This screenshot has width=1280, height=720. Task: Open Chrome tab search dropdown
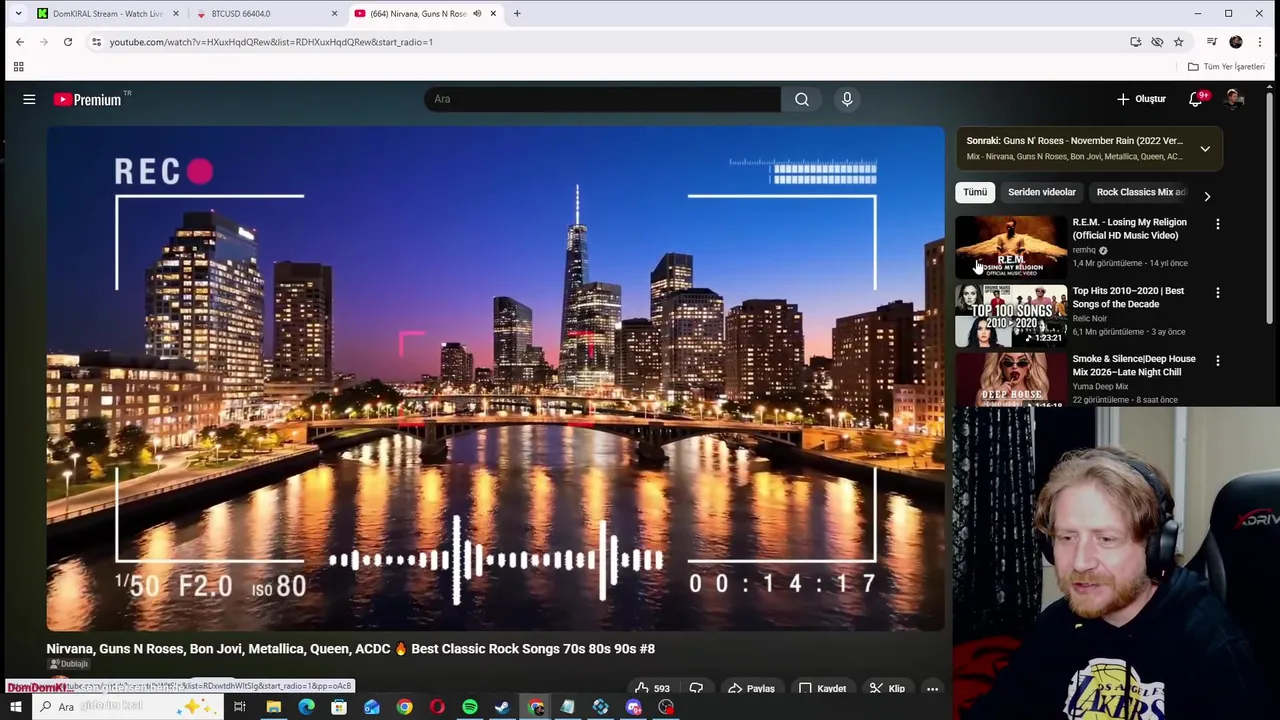(18, 13)
